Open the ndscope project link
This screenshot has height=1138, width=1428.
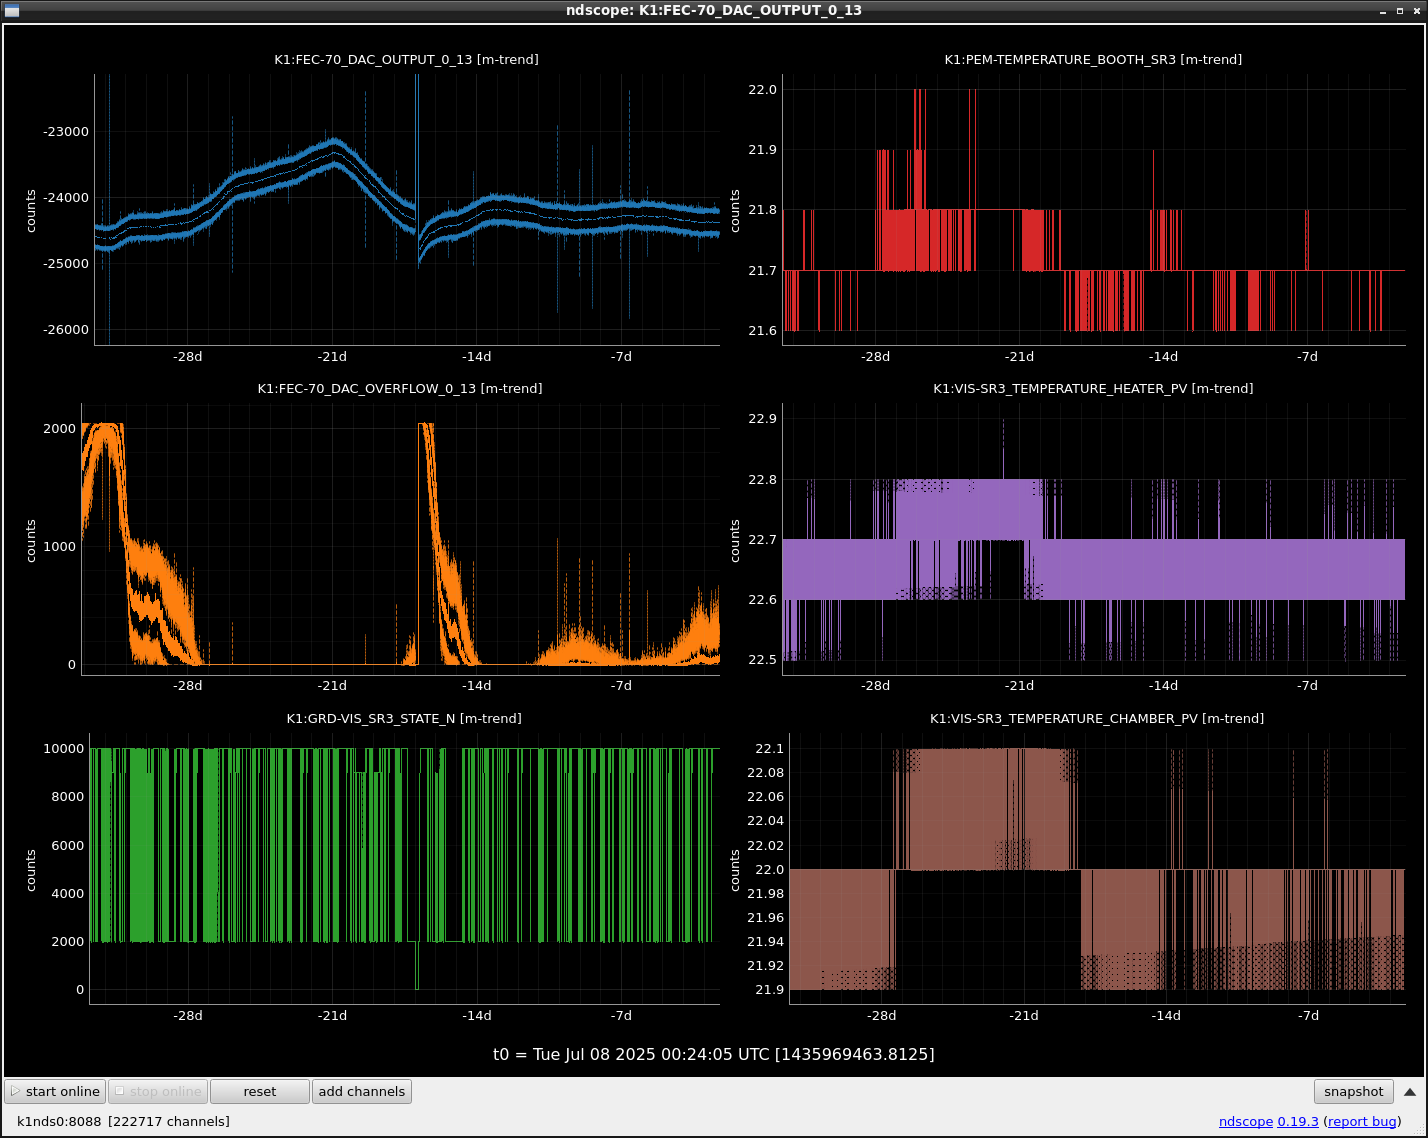[x=1246, y=1121]
